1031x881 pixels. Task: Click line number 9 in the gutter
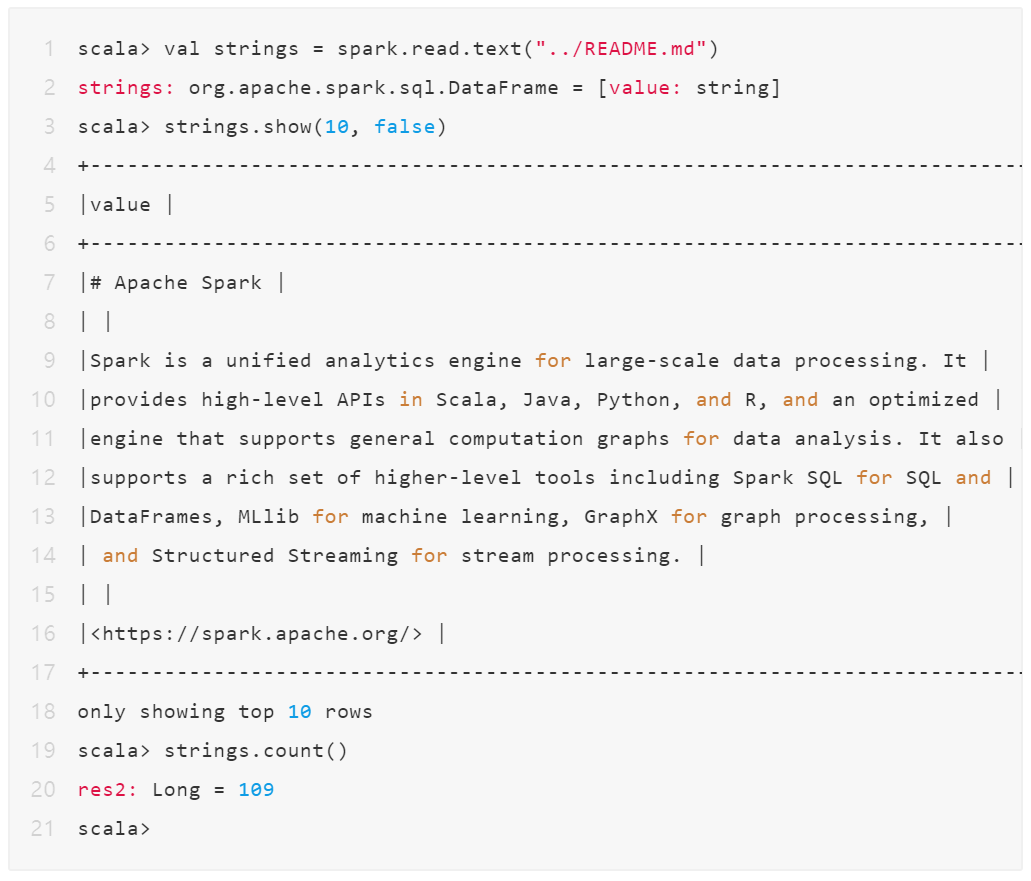click(48, 361)
